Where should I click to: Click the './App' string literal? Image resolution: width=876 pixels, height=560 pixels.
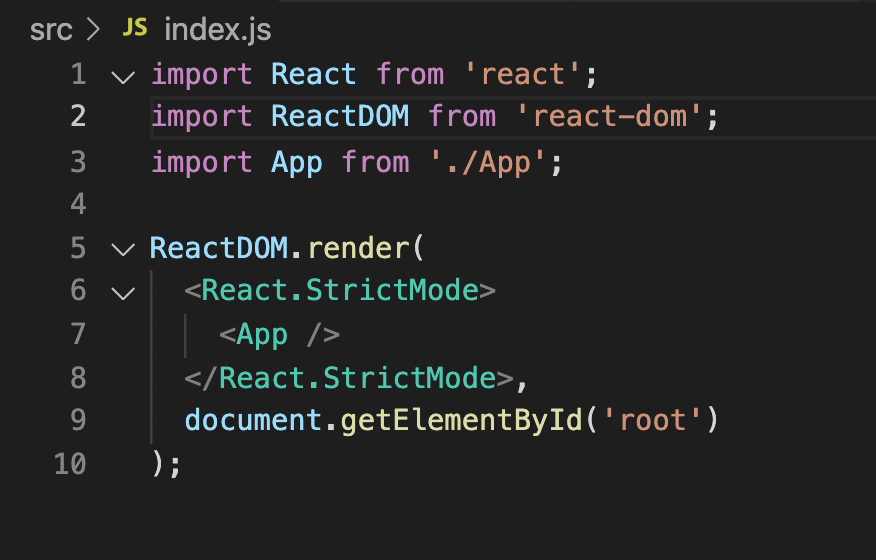coord(488,163)
